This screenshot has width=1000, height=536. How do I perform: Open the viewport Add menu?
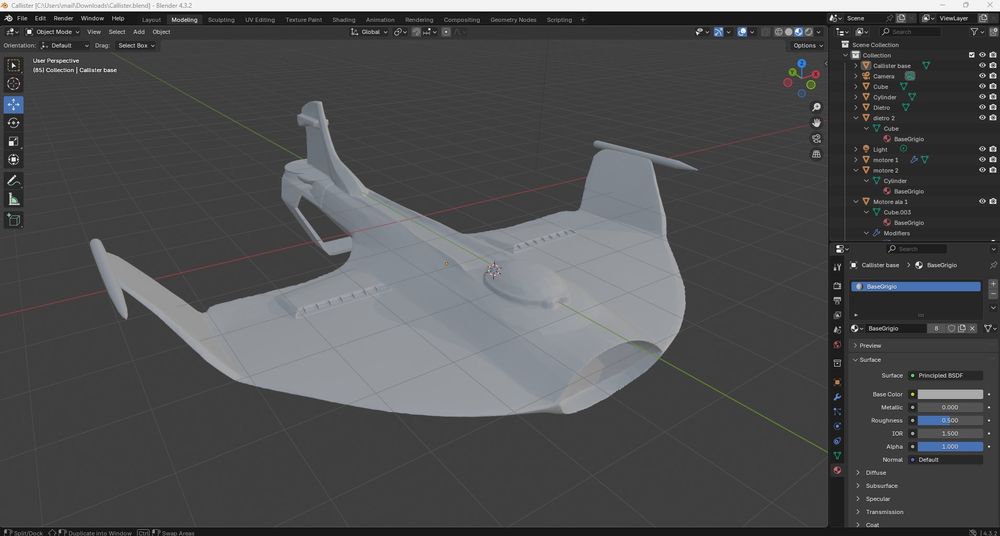click(x=138, y=32)
